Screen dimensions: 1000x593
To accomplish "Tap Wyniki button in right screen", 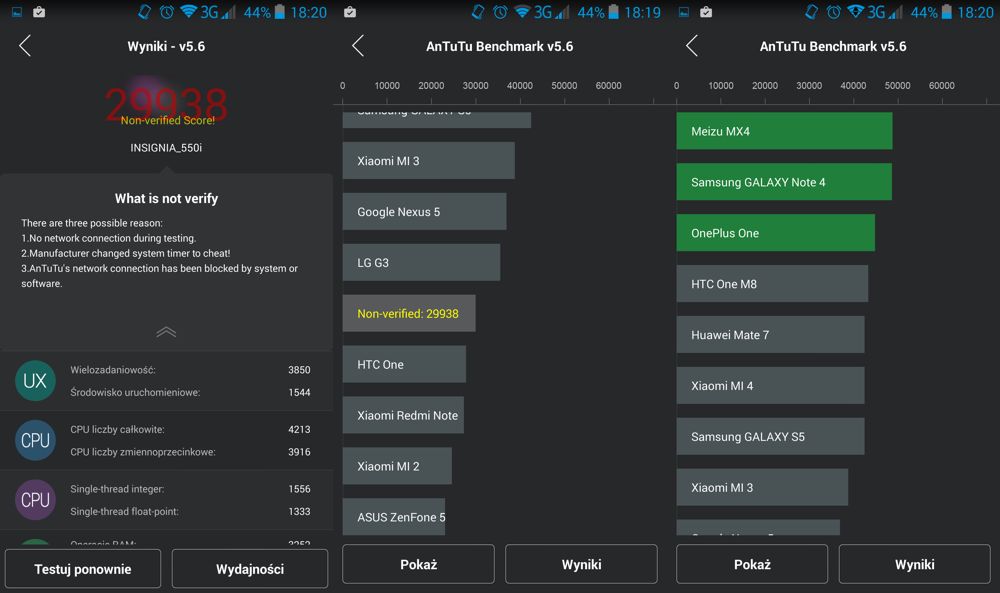I will tap(915, 564).
